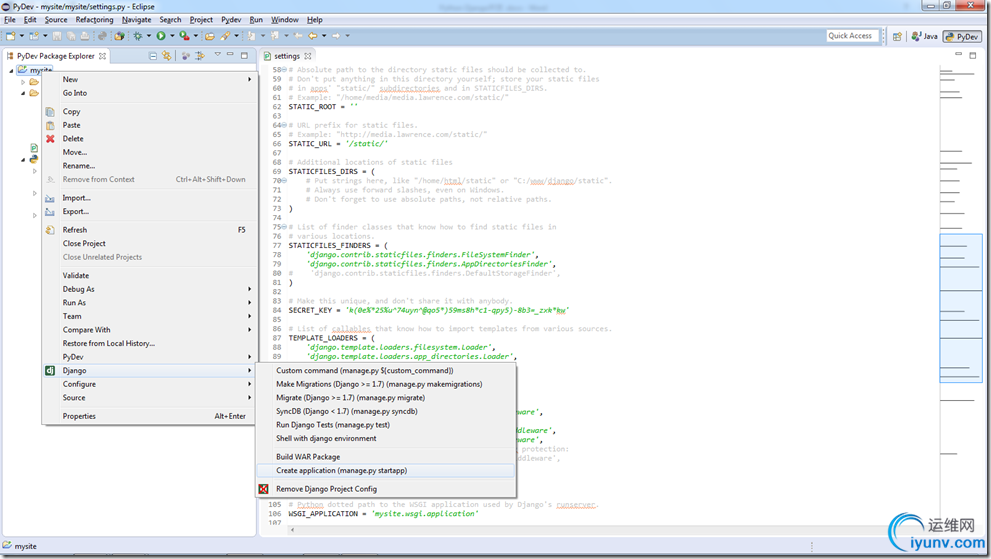Open dropdown arrow beside Debug icon
The image size is (991, 559).
click(149, 36)
